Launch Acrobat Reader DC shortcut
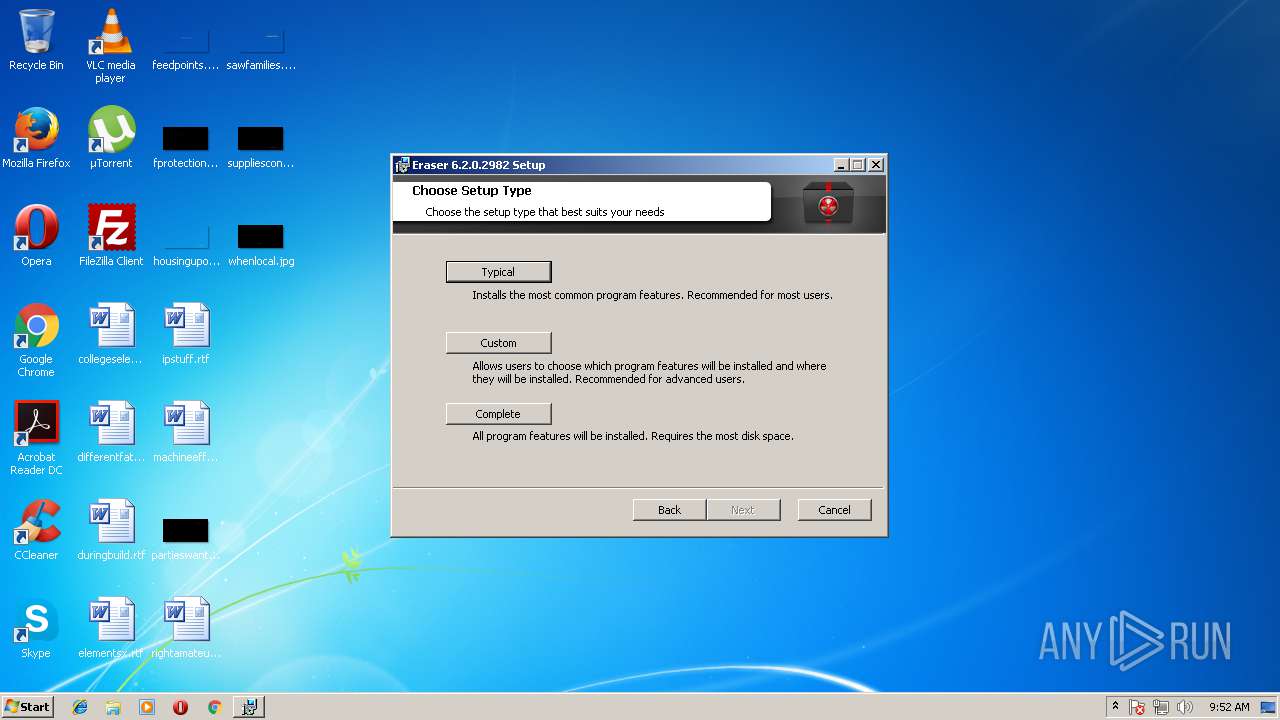The image size is (1280, 720). click(x=36, y=438)
